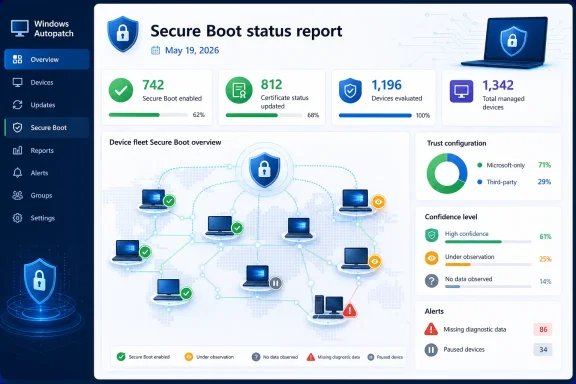The image size is (576, 384).
Task: Click the certificate icon on the 812 card
Action: (239, 90)
